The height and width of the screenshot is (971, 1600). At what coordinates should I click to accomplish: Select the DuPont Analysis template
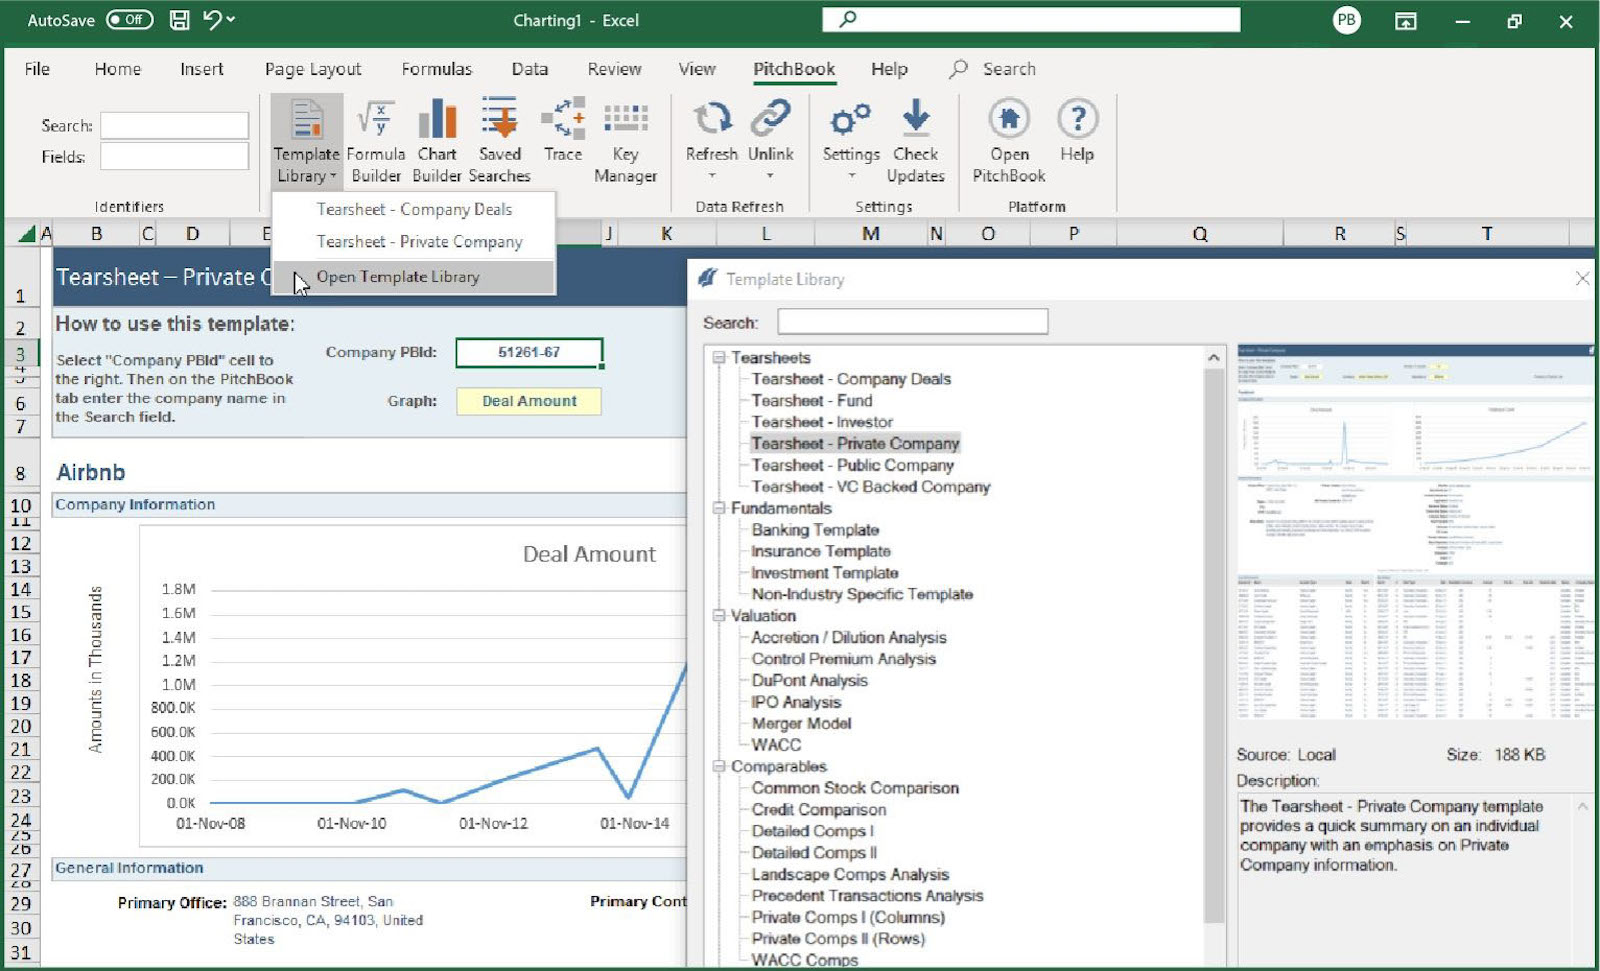(x=809, y=680)
